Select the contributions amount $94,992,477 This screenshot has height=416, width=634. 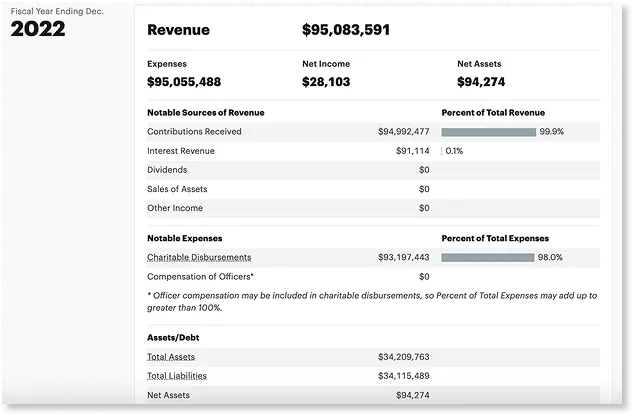pyautogui.click(x=404, y=132)
